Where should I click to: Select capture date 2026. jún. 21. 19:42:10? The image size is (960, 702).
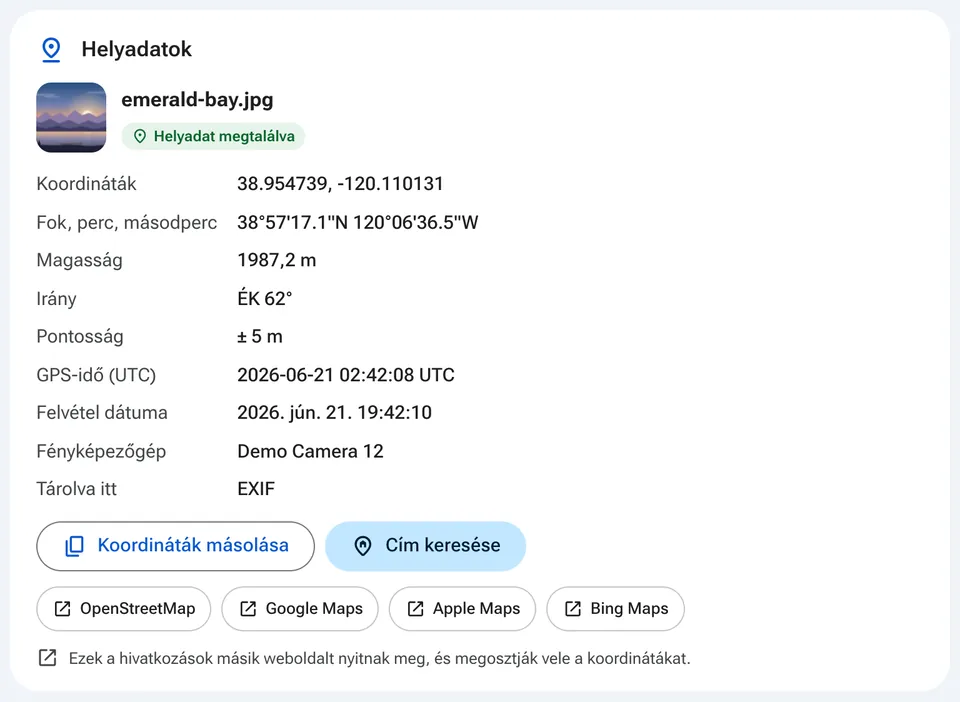(x=334, y=413)
